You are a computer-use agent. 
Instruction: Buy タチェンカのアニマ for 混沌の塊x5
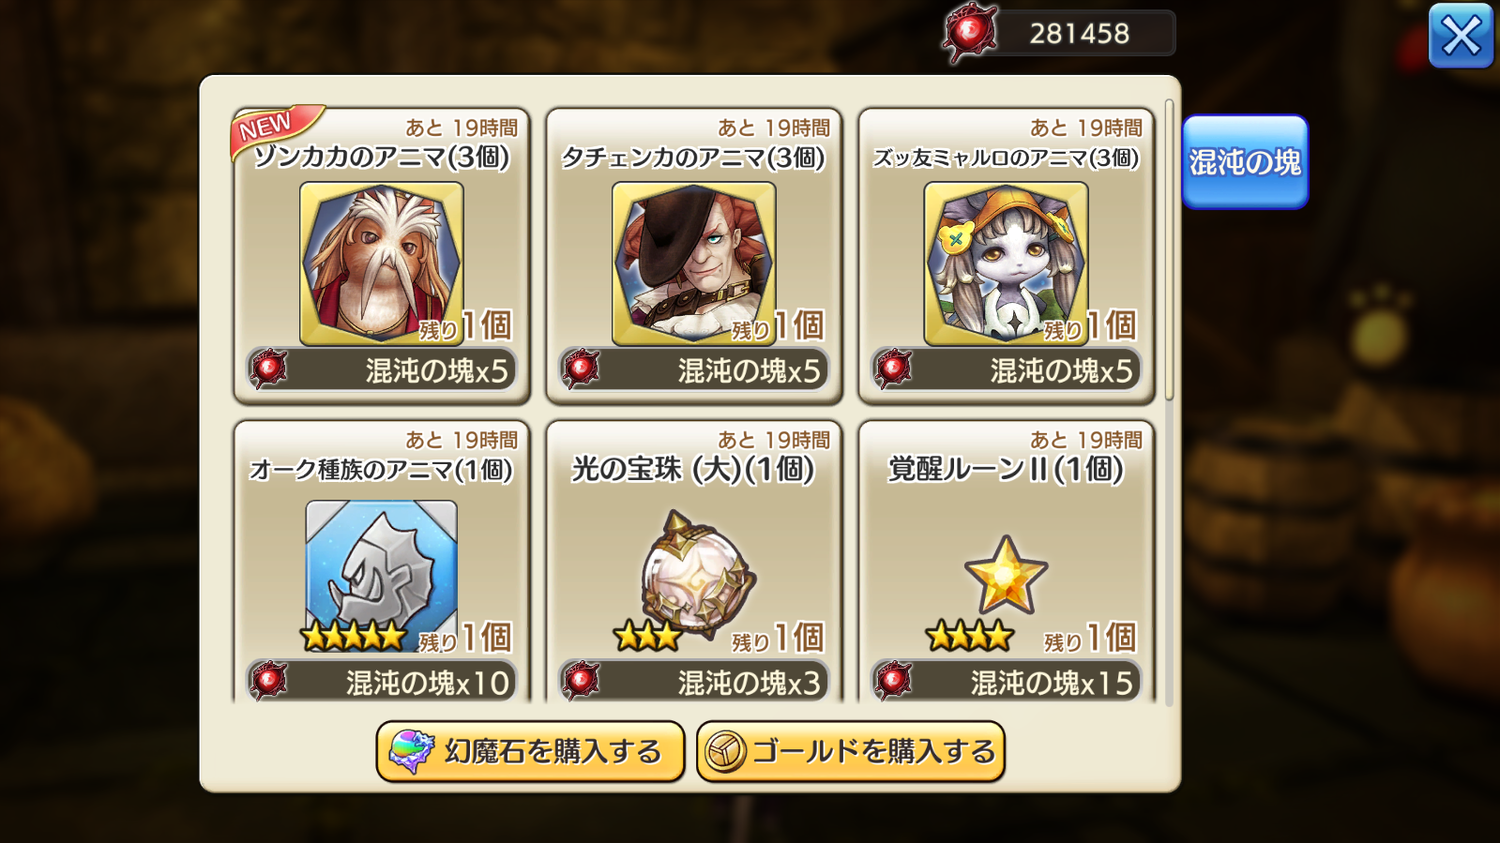click(694, 370)
